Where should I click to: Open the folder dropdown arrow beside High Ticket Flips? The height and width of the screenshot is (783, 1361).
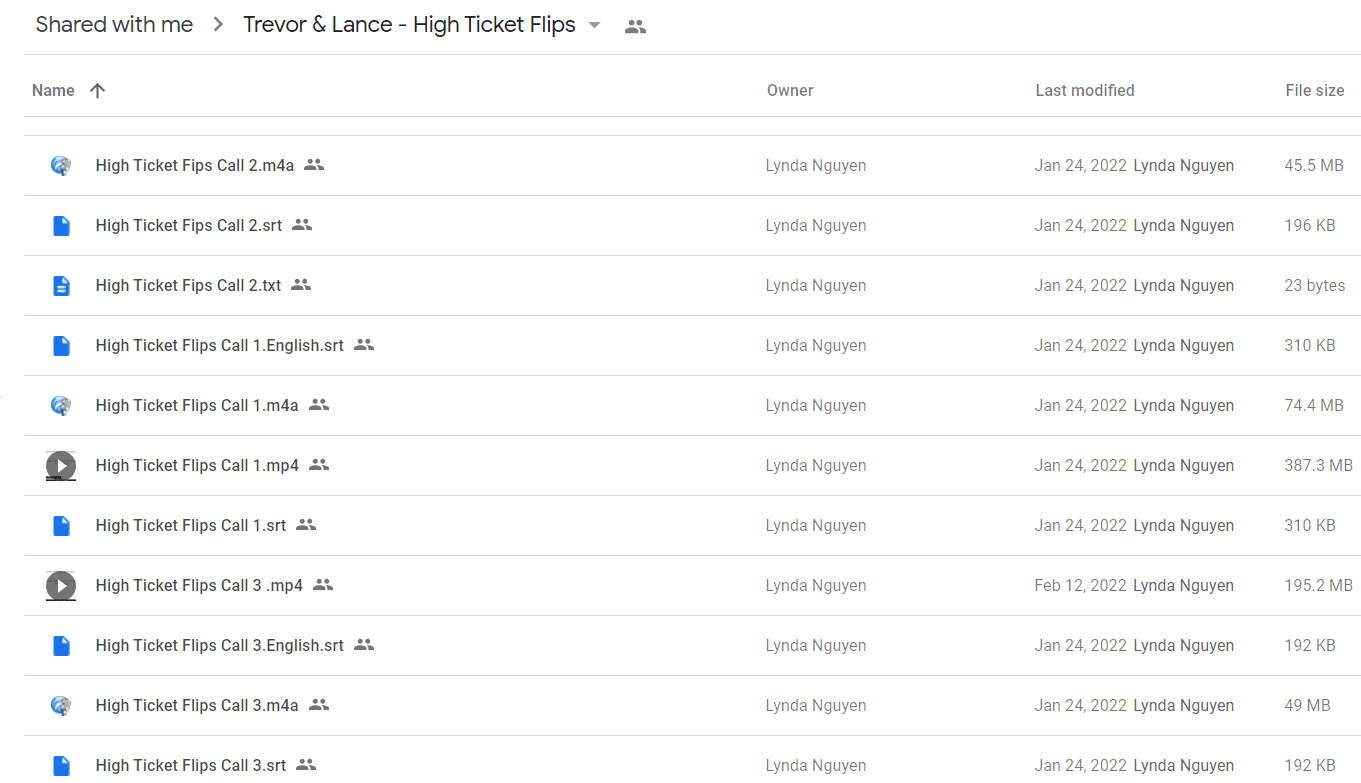pyautogui.click(x=594, y=26)
